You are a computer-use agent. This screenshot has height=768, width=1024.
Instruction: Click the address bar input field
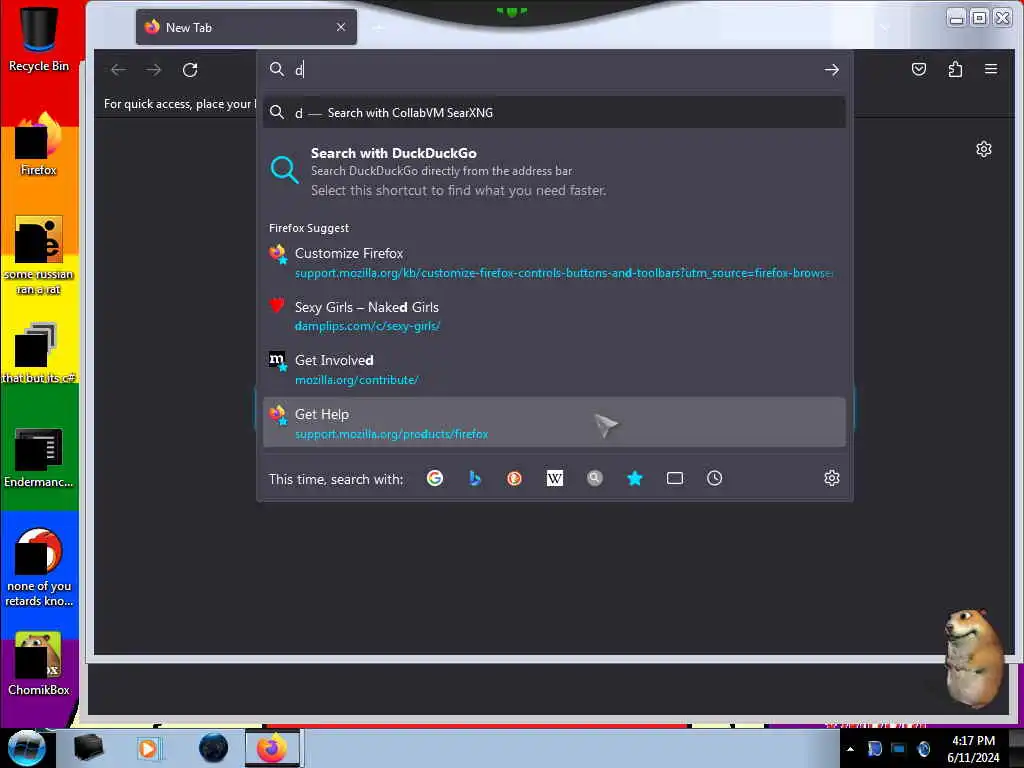tap(555, 69)
